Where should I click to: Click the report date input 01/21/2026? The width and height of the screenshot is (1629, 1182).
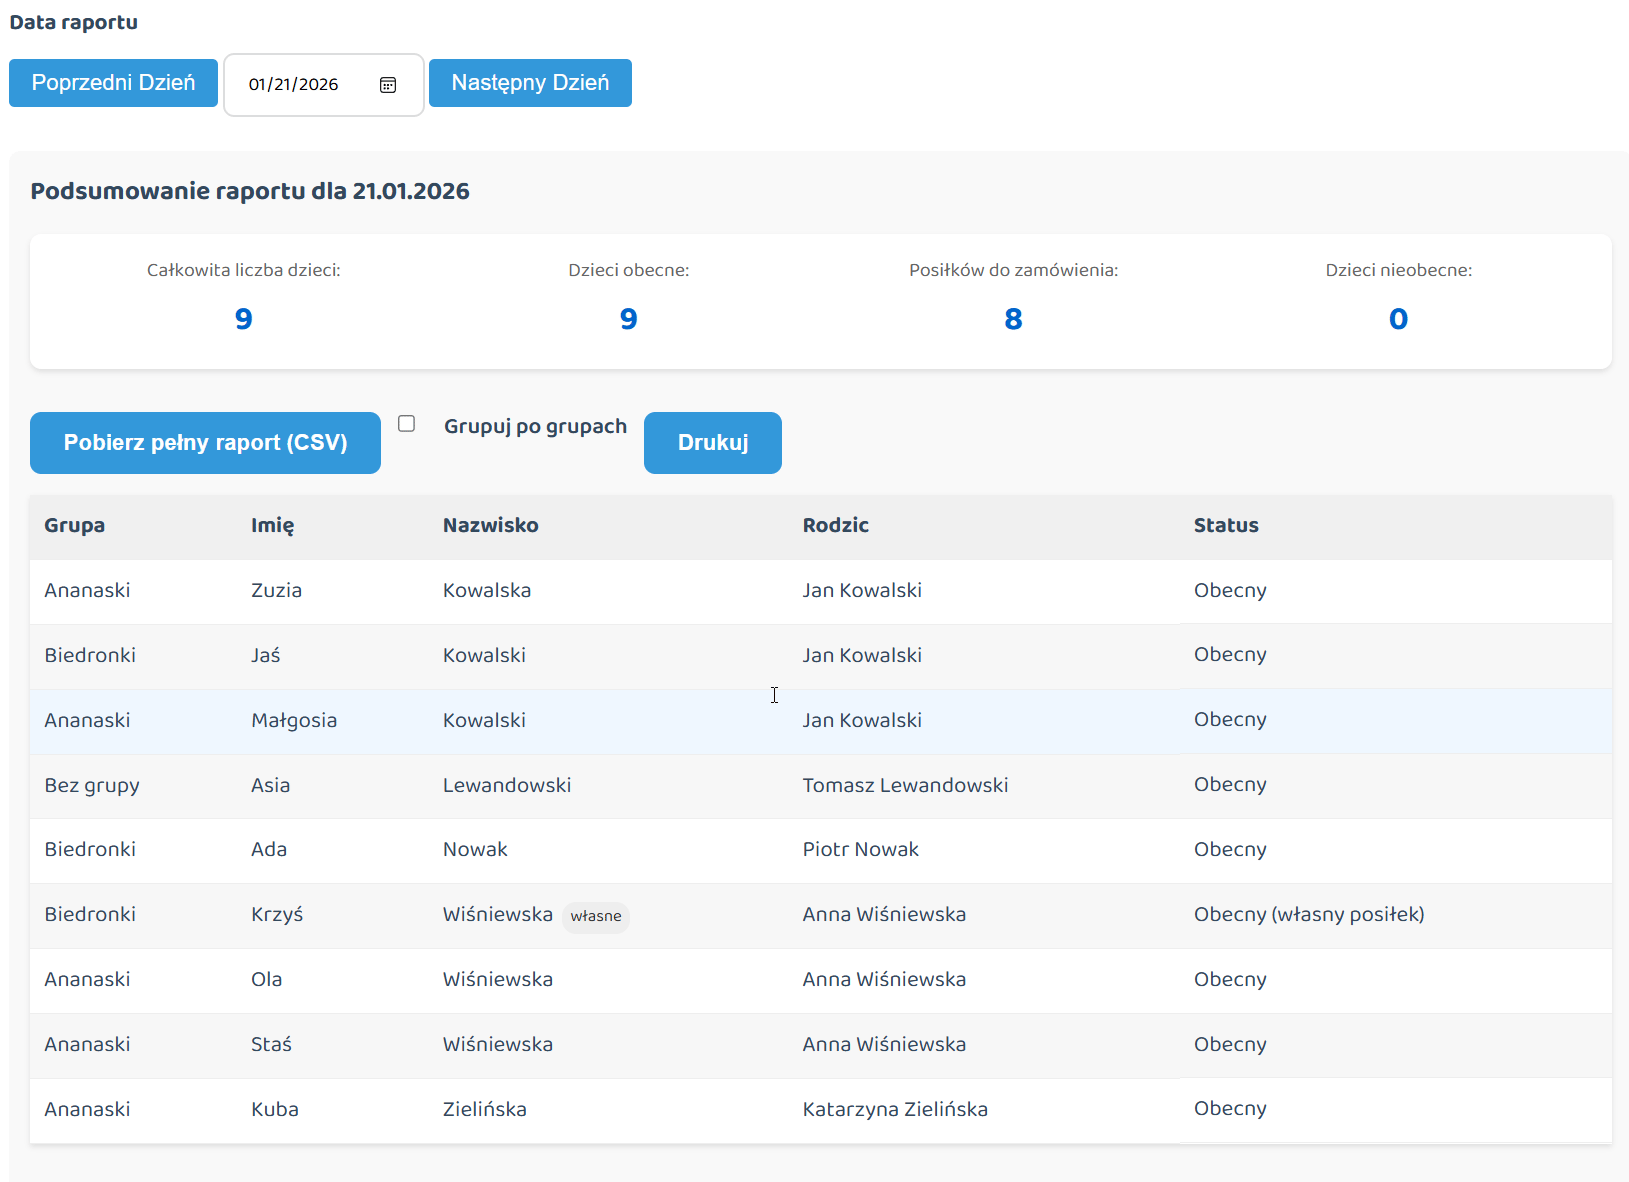(294, 85)
